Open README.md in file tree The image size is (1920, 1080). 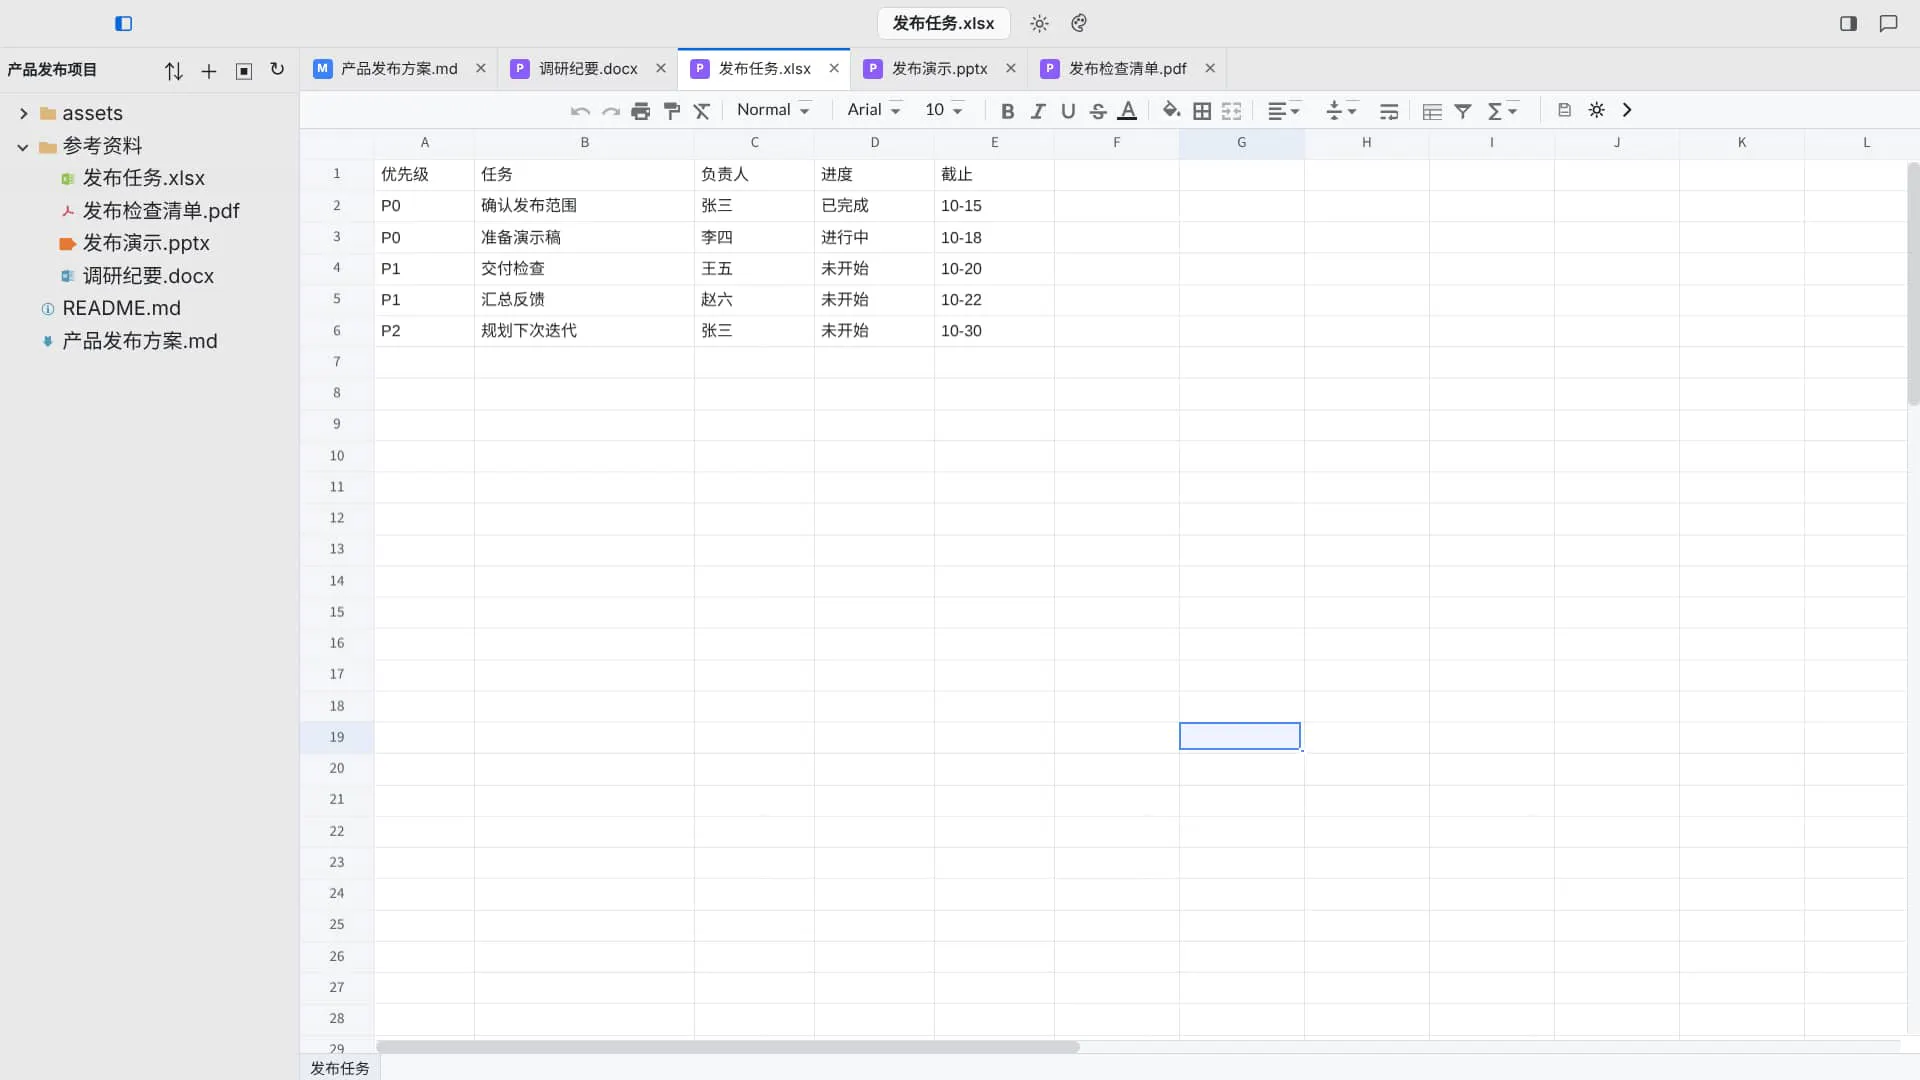[x=121, y=308]
